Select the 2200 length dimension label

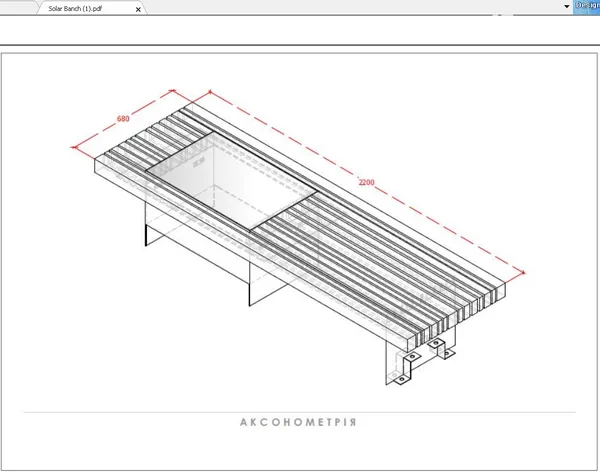click(x=366, y=182)
